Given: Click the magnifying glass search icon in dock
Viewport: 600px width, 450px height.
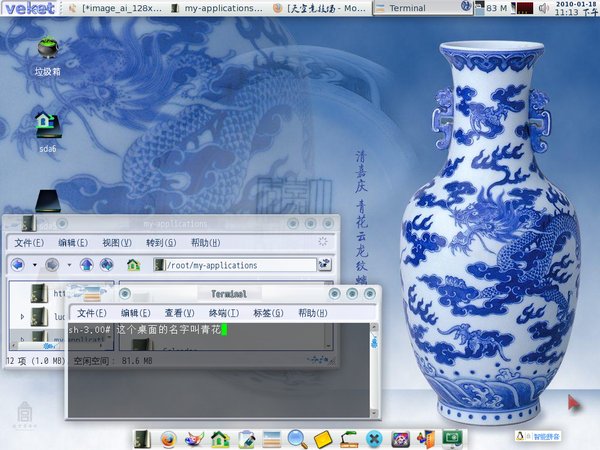Looking at the screenshot, I should (297, 438).
